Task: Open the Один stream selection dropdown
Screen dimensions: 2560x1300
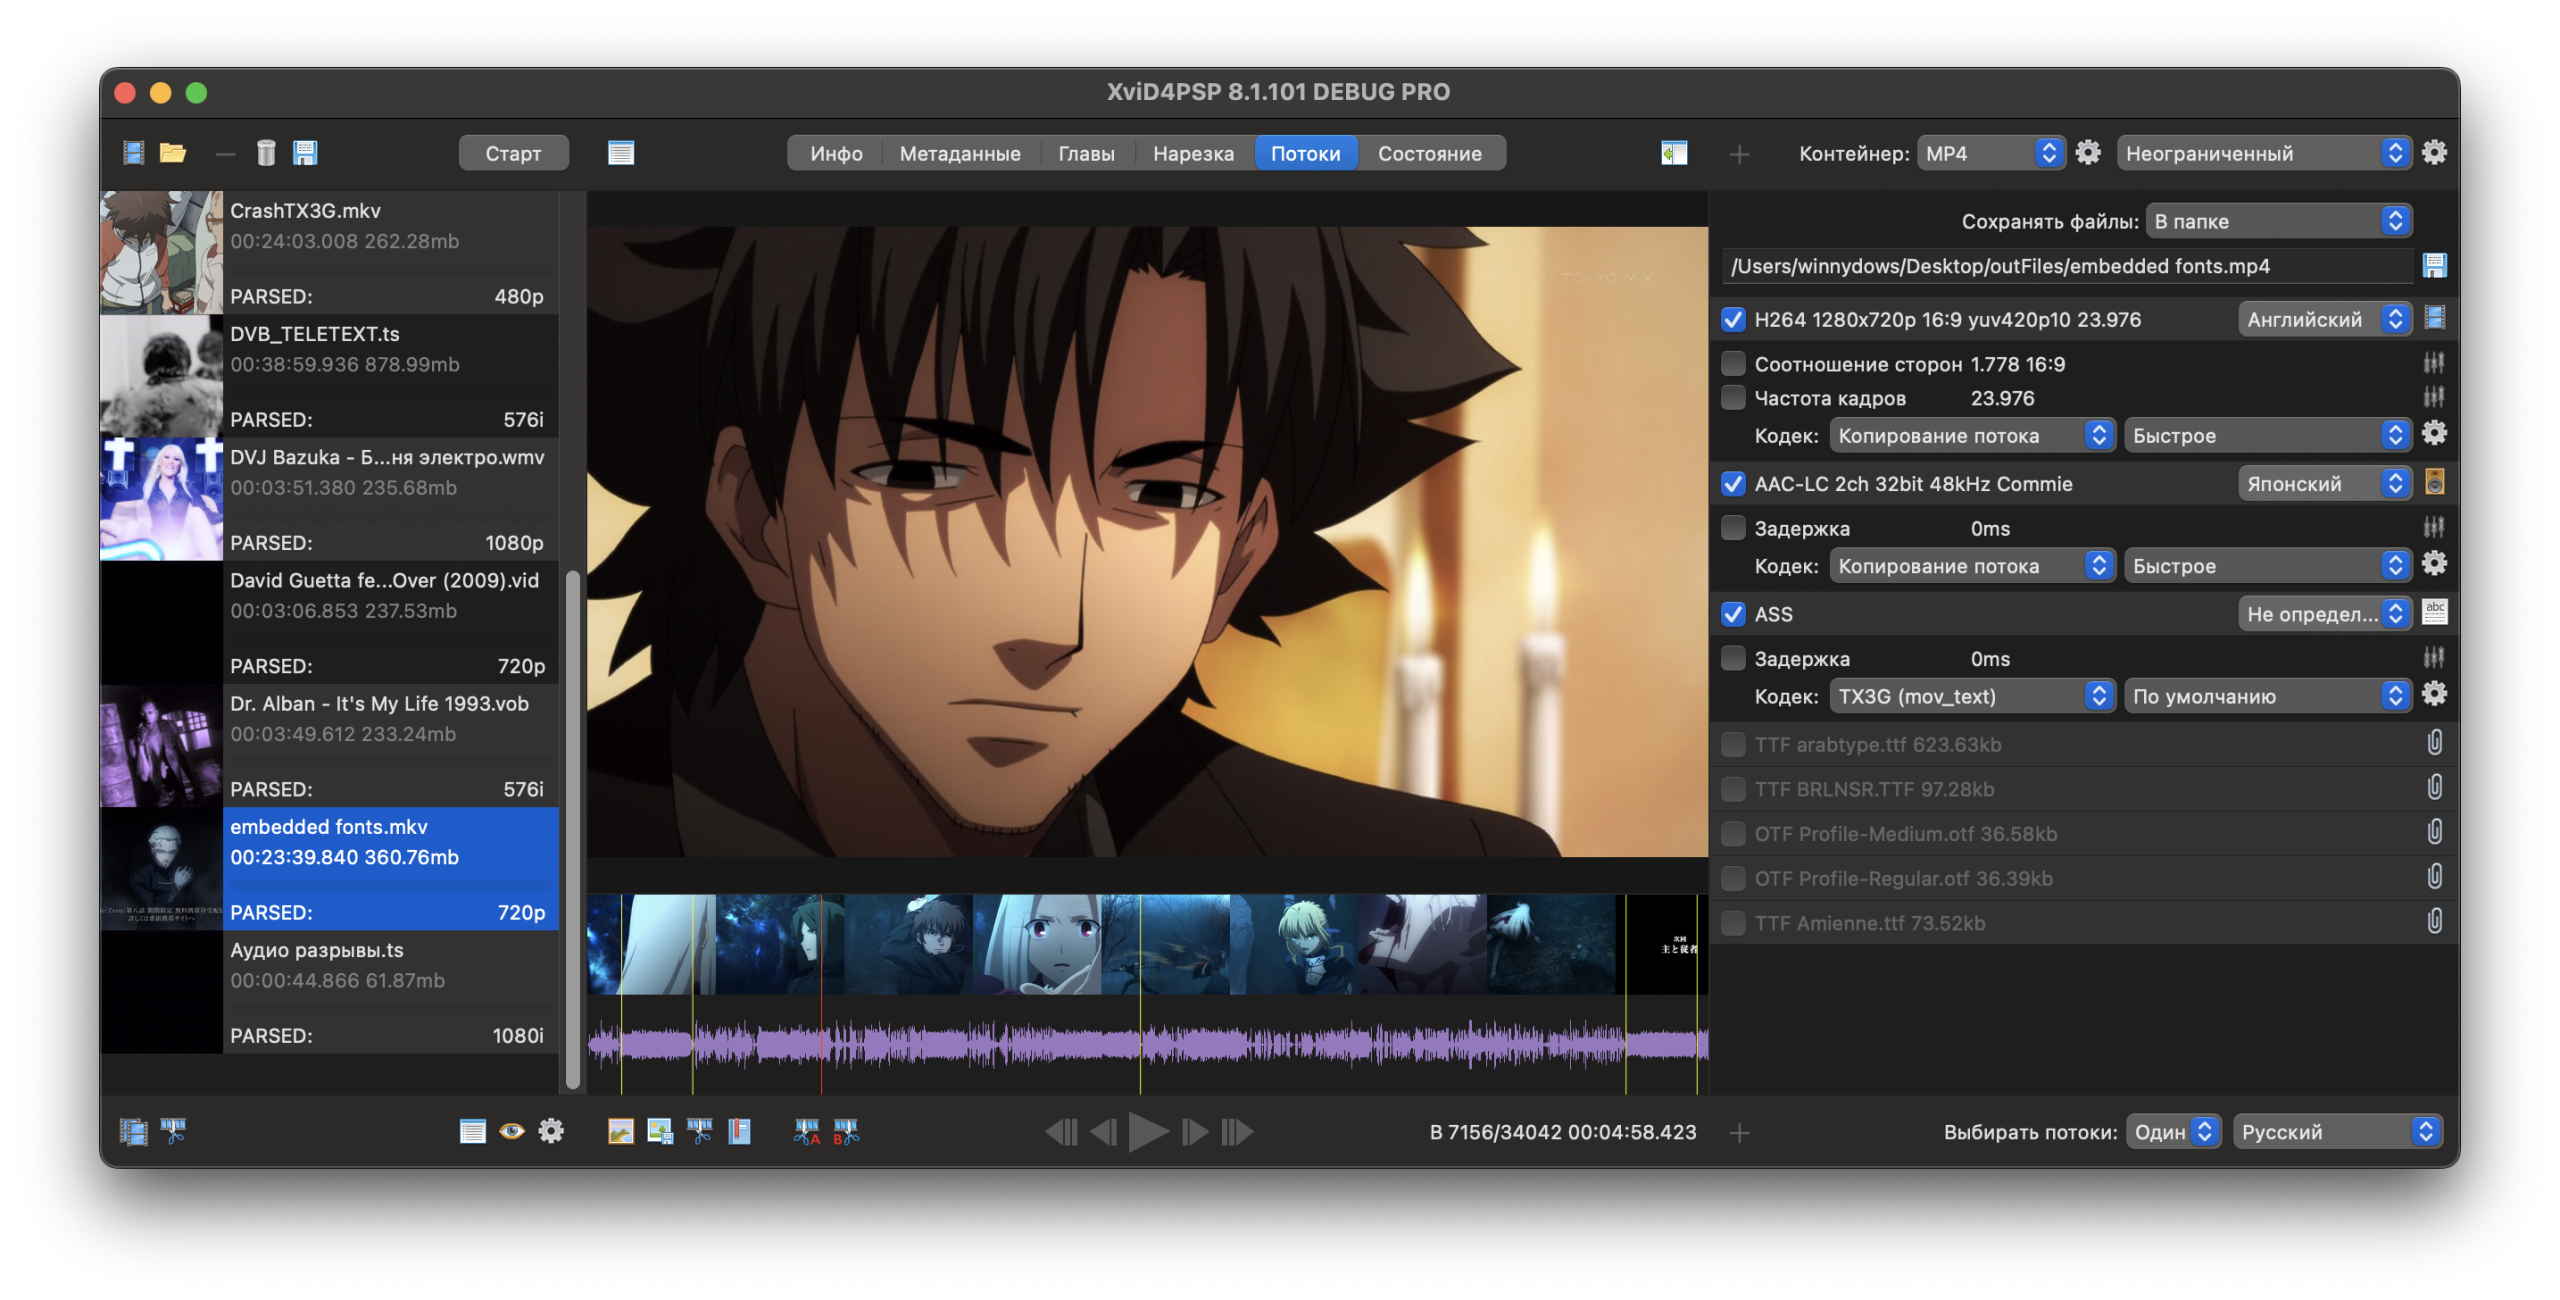Action: [x=2173, y=1132]
